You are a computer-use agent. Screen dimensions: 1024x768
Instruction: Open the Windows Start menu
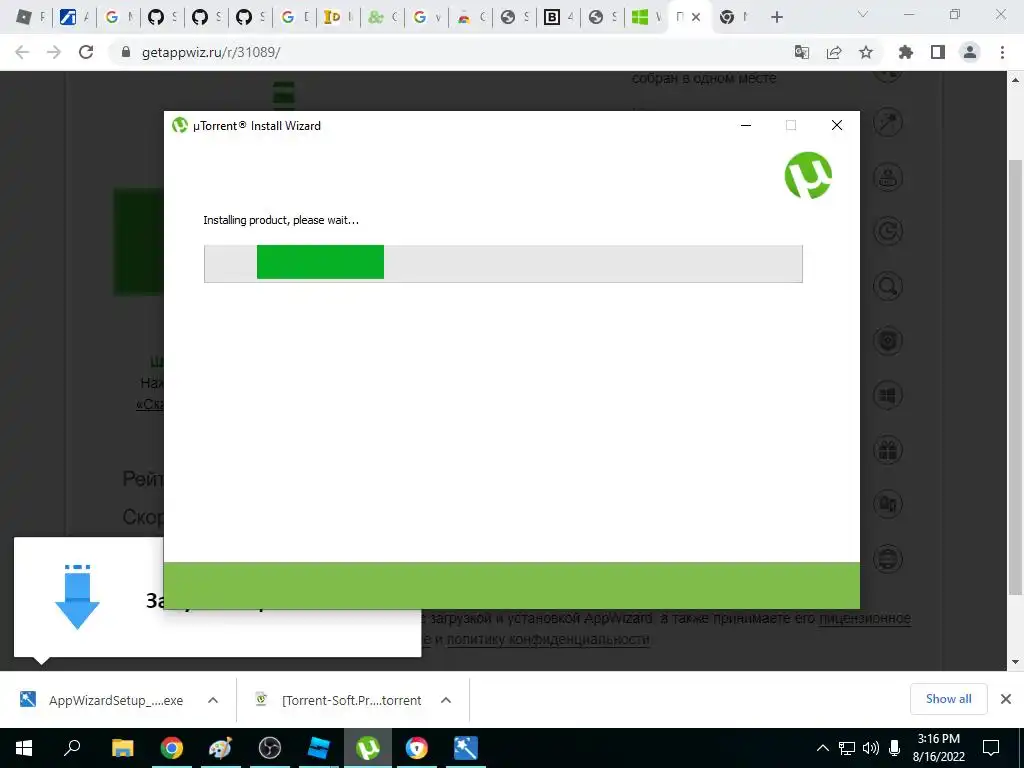point(24,748)
